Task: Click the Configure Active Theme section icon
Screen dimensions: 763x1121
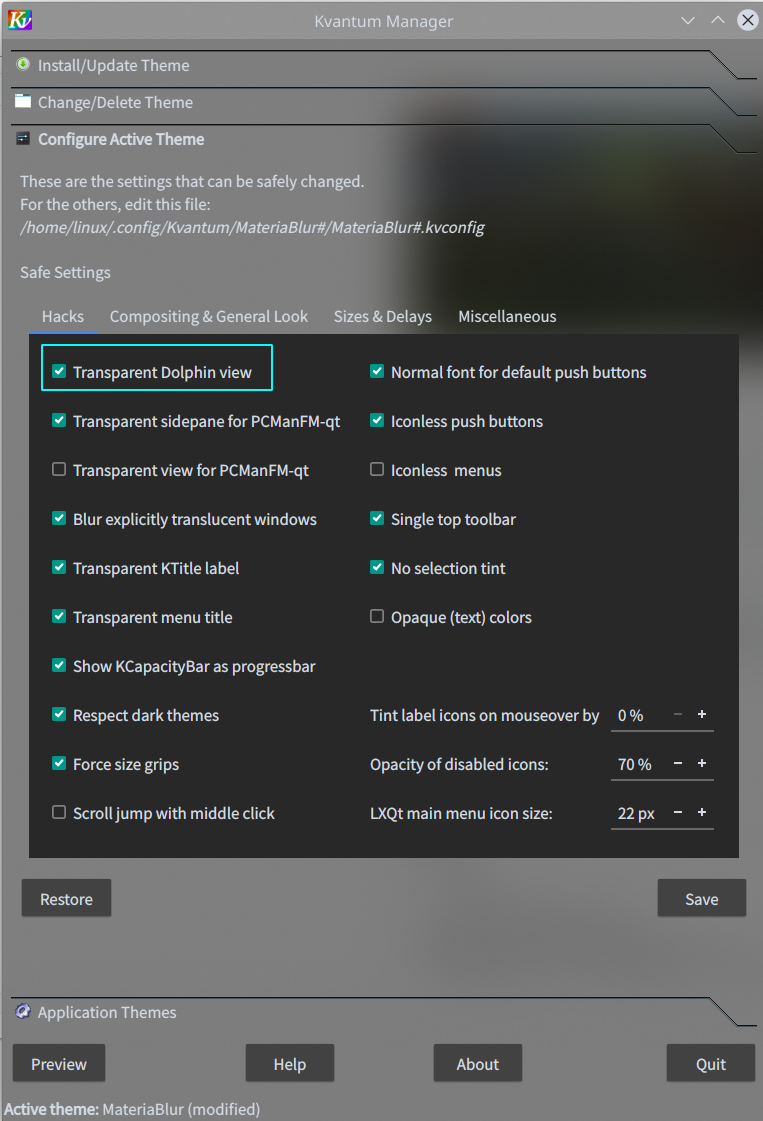Action: (23, 139)
